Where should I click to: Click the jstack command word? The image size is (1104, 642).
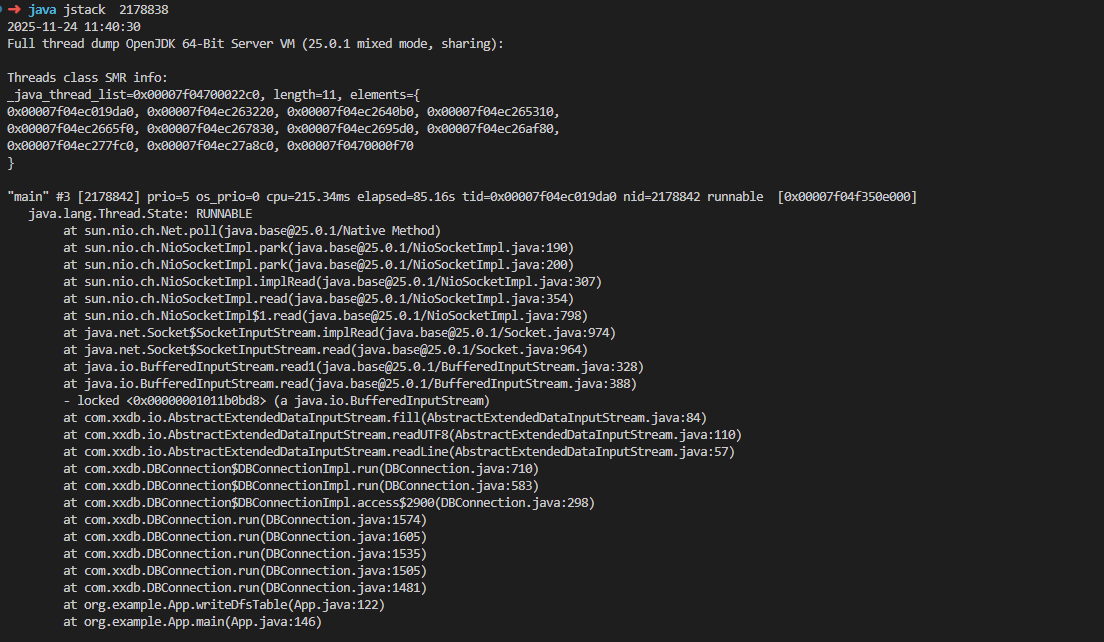[x=84, y=9]
